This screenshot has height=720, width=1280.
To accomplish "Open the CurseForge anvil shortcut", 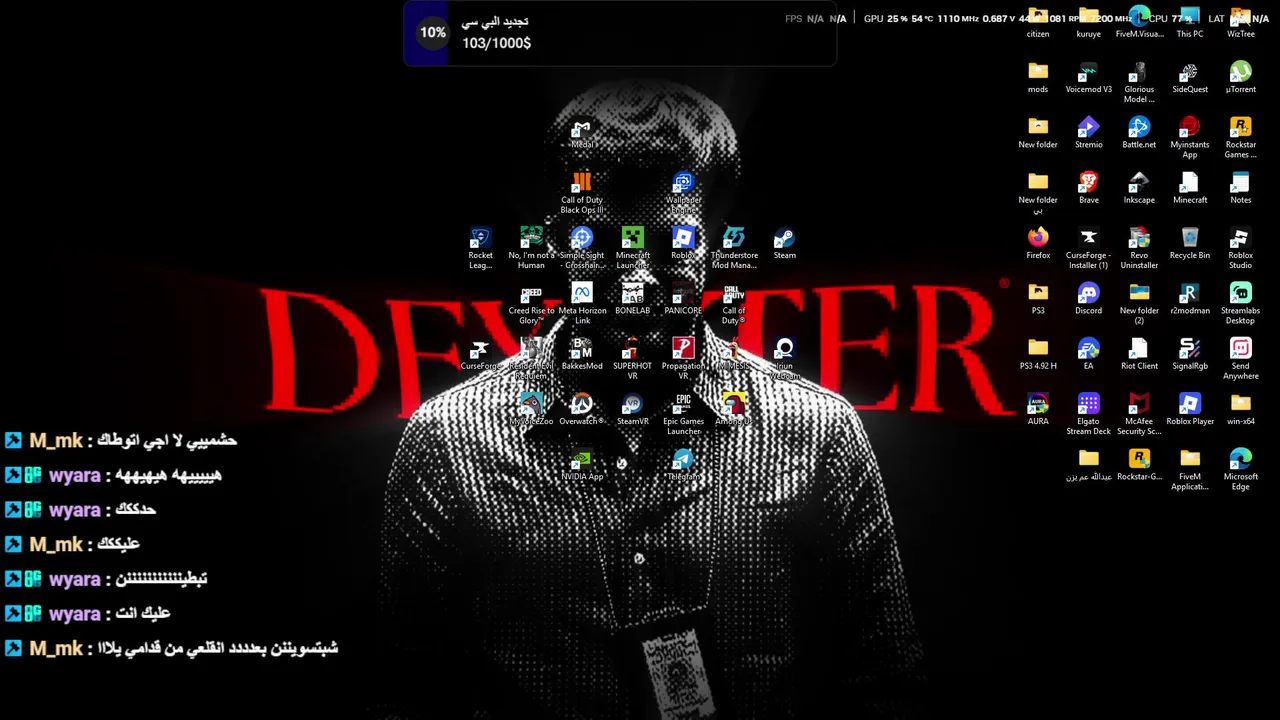I will pos(480,354).
